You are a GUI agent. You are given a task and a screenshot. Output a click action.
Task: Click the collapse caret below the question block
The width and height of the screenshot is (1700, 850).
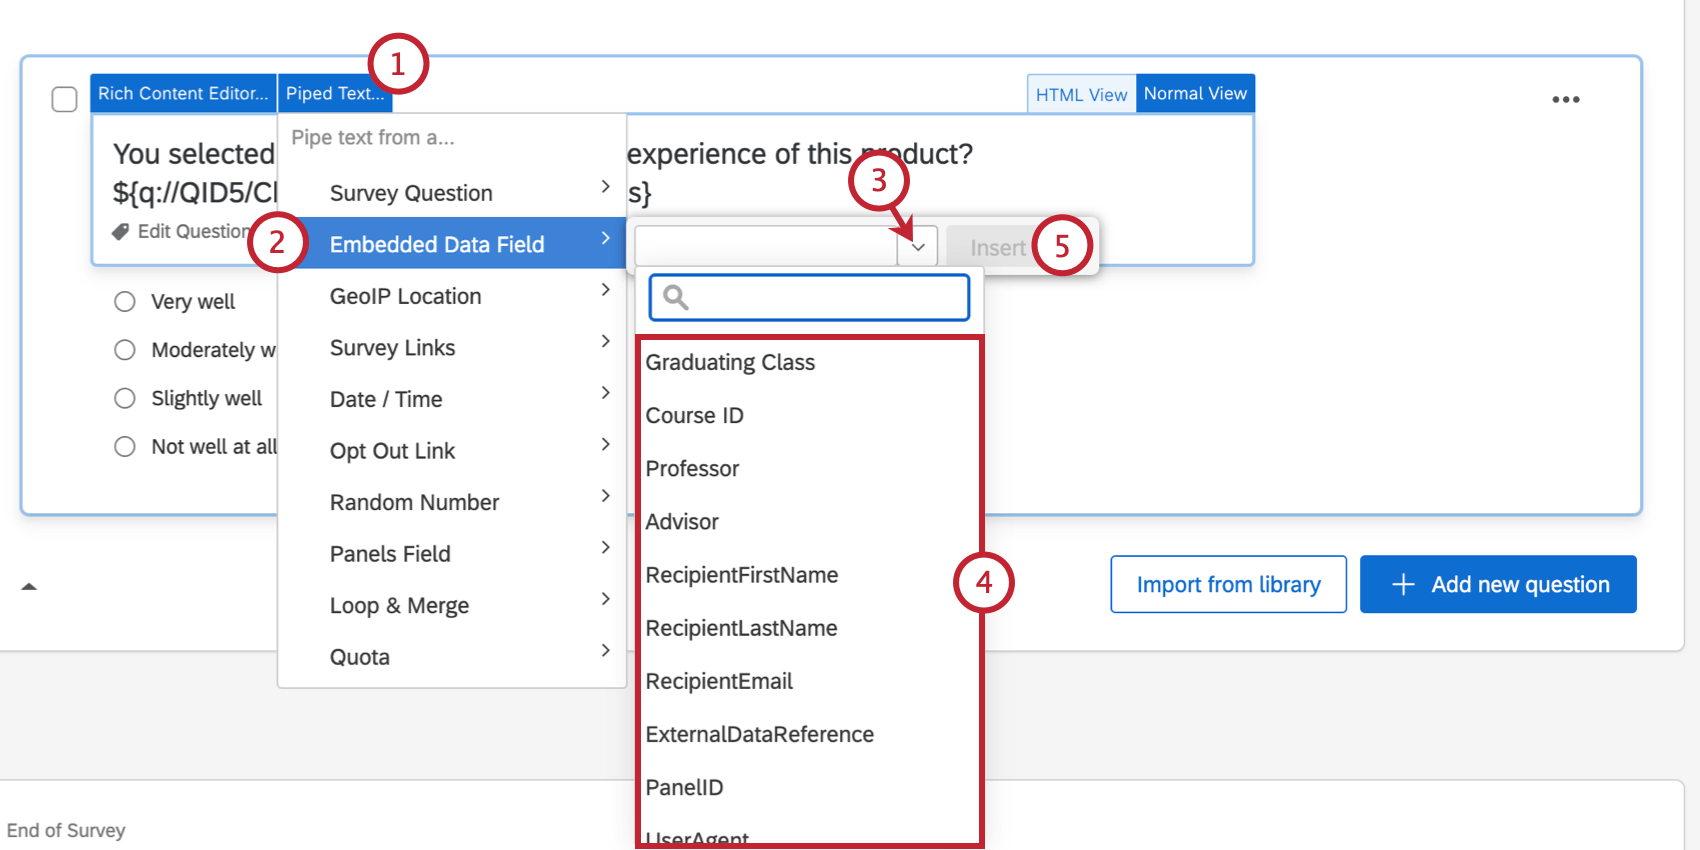tap(29, 586)
